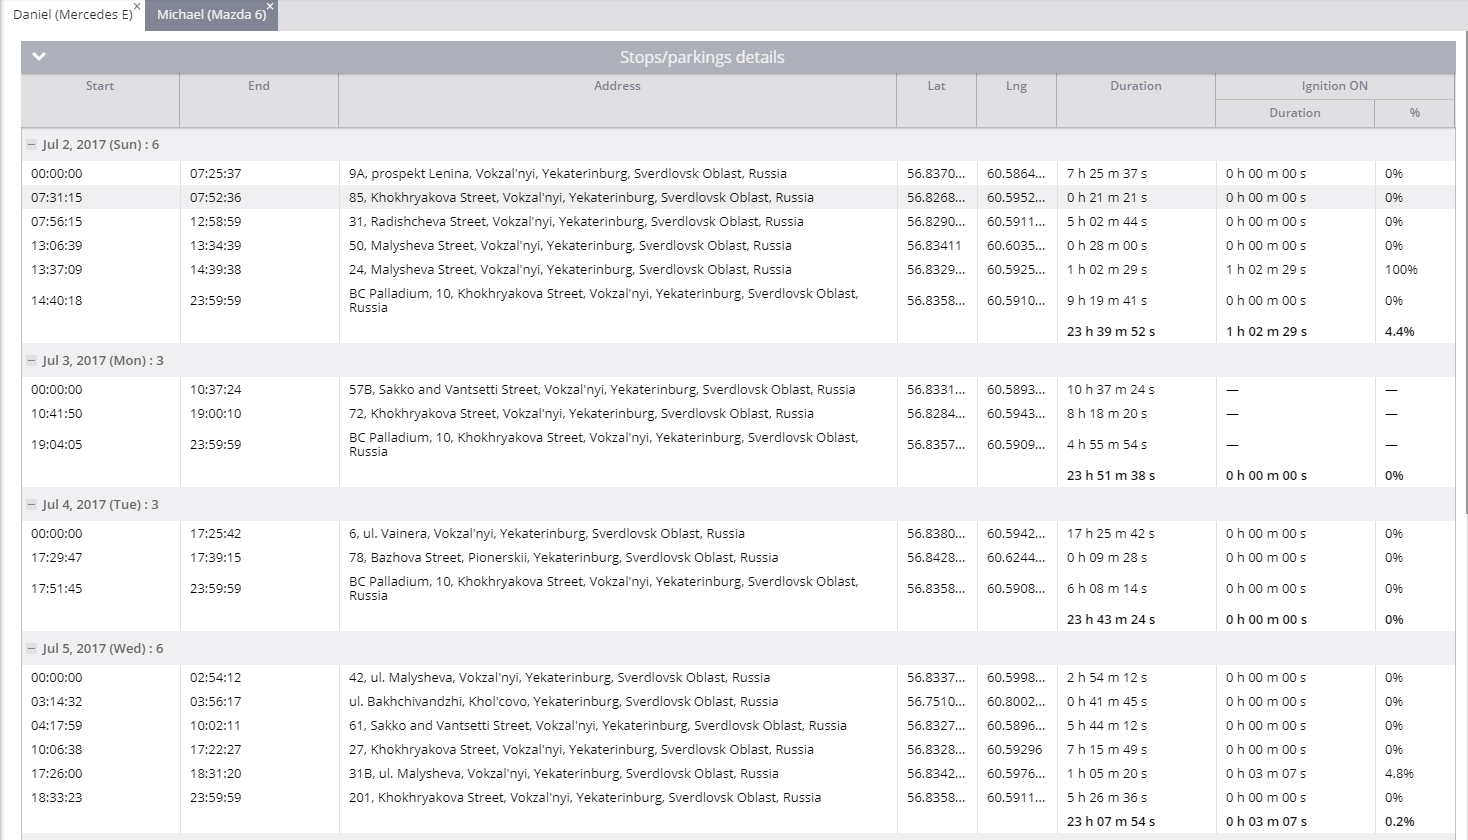Click latitude value 56.7510...
This screenshot has height=840, width=1468.
coord(936,702)
